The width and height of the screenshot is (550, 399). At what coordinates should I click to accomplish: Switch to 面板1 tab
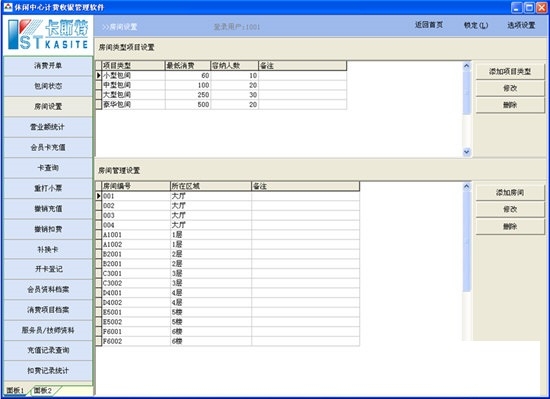[16, 391]
